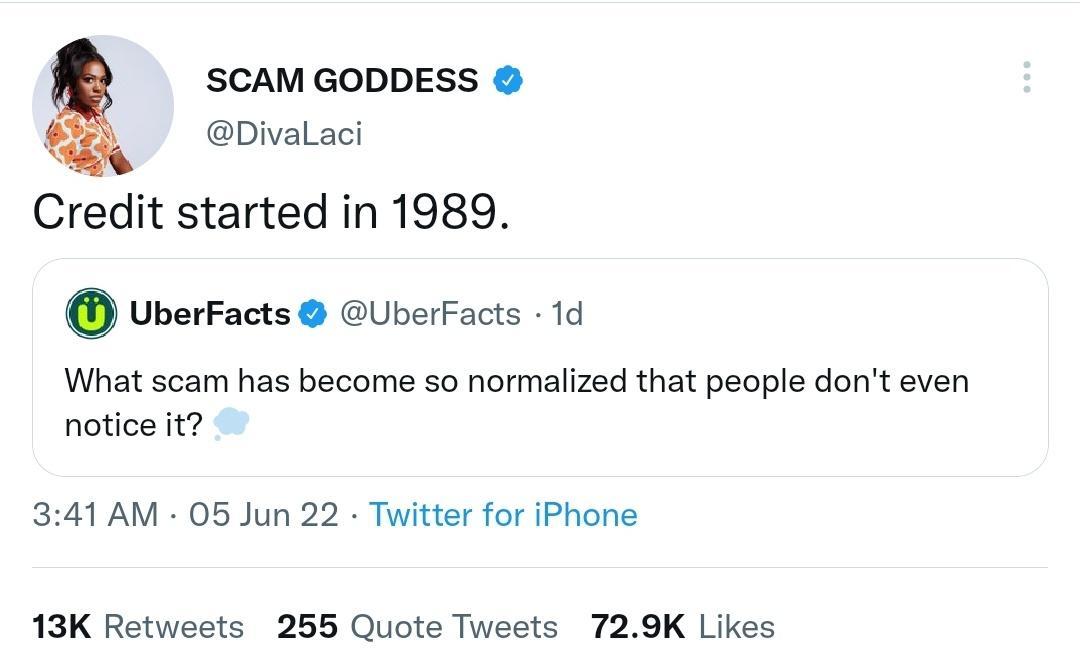The width and height of the screenshot is (1080, 666).
Task: Click the 05 Jun 22 date
Action: (264, 515)
